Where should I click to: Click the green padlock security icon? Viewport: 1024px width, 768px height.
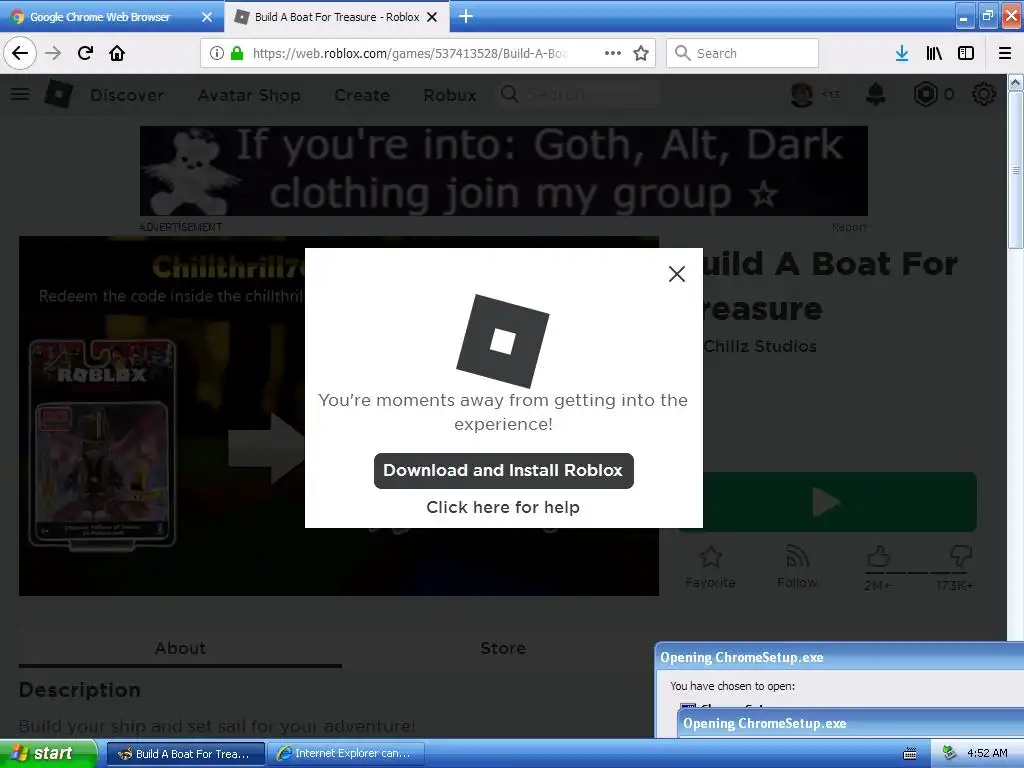237,53
